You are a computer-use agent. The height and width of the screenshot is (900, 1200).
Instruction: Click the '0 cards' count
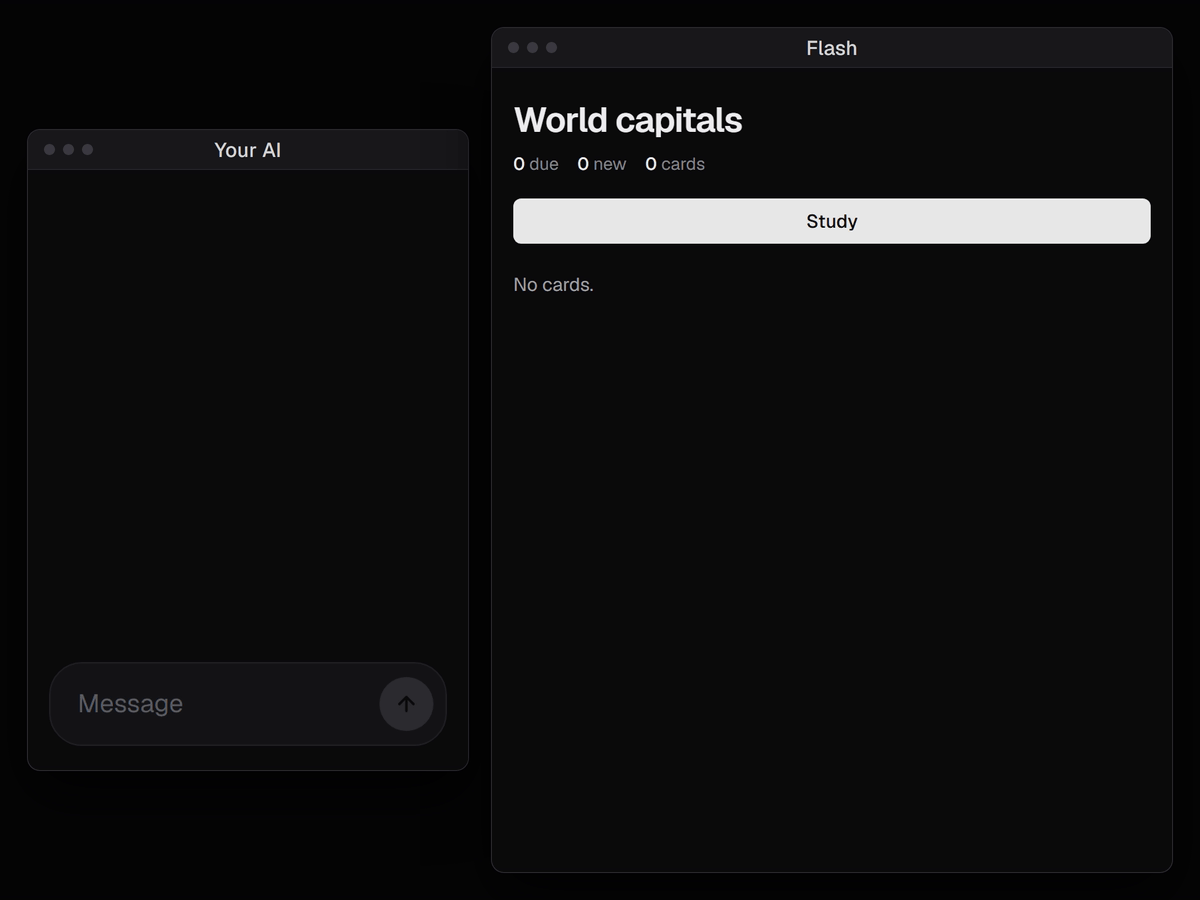(675, 164)
